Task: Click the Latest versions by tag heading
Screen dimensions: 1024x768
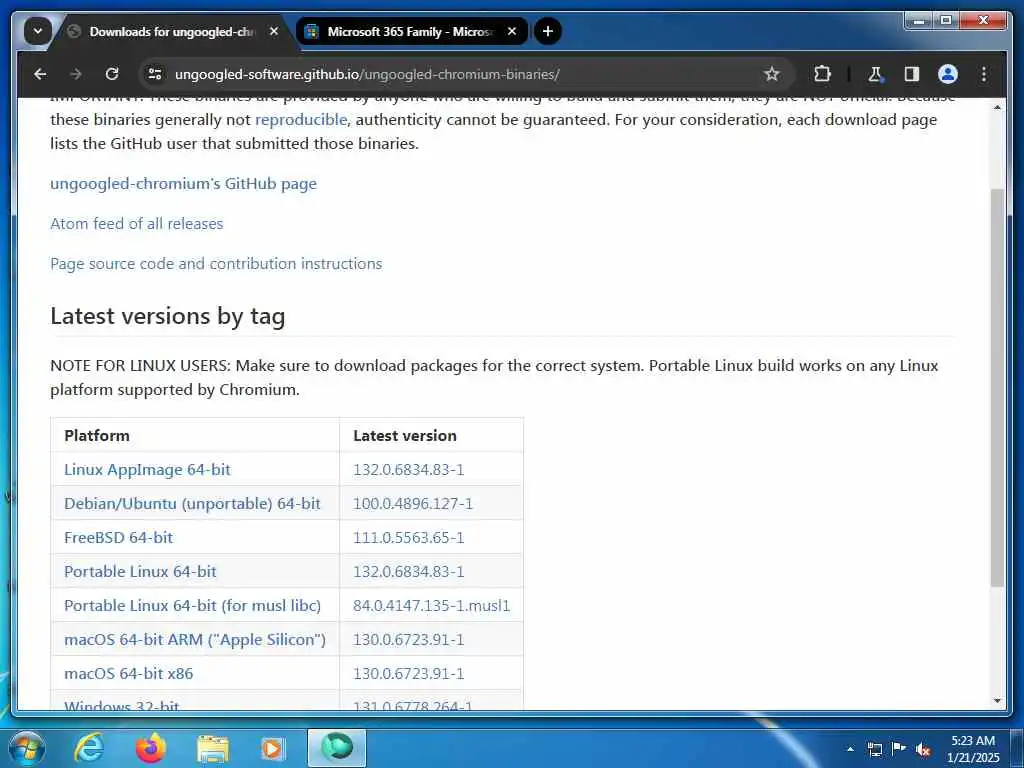Action: tap(168, 316)
